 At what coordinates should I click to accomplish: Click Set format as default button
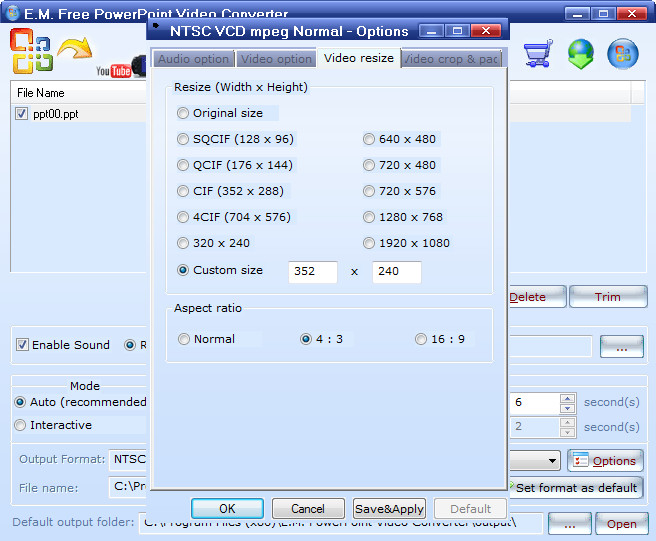point(576,487)
